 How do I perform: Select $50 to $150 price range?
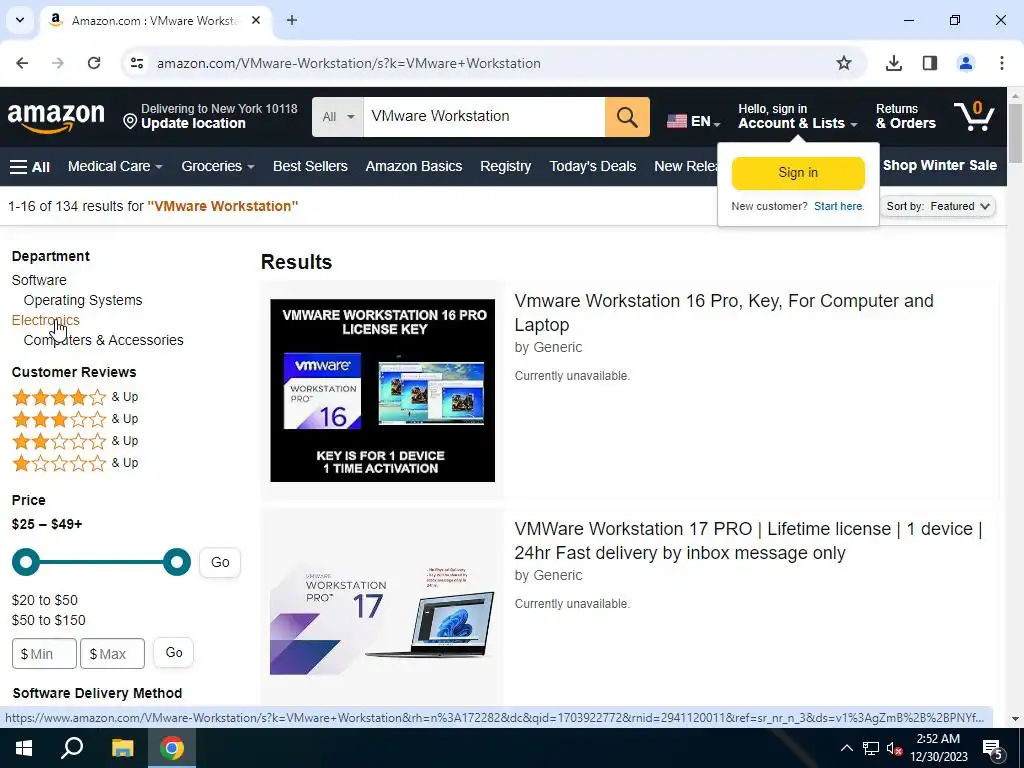48,620
